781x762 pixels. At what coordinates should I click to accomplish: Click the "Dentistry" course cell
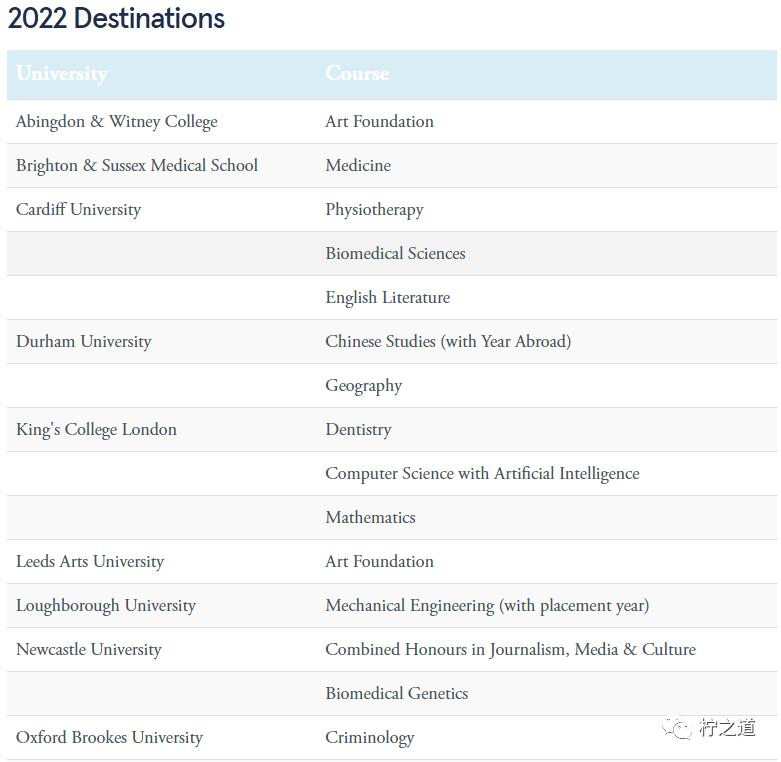(x=358, y=430)
